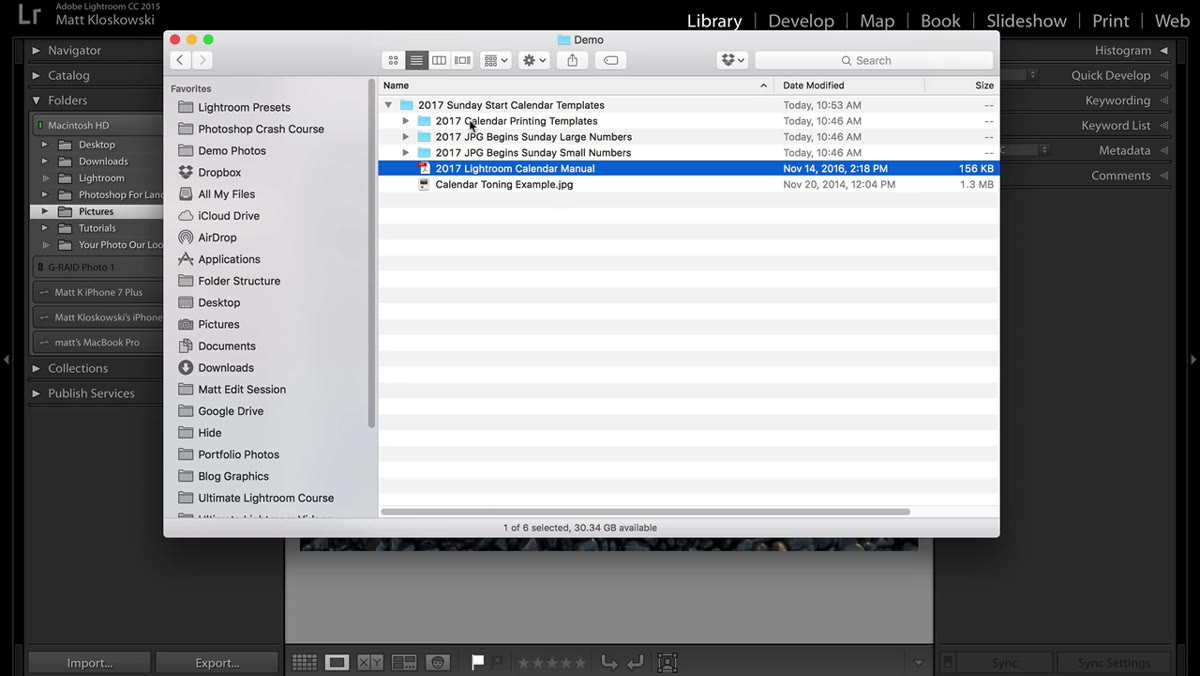Sort Finder list by Name column

pos(576,86)
